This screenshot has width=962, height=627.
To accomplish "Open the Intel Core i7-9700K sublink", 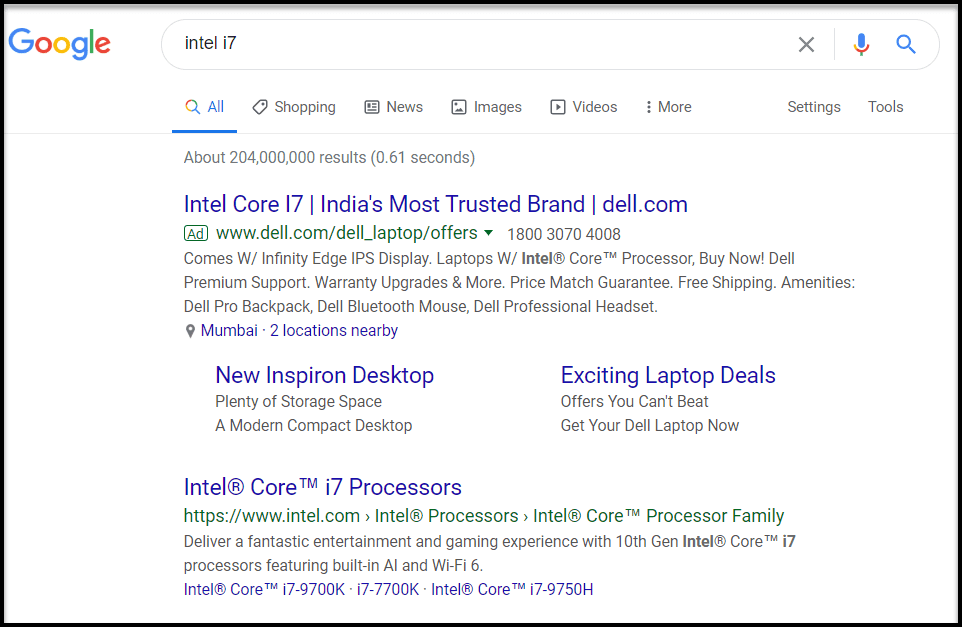I will click(264, 589).
